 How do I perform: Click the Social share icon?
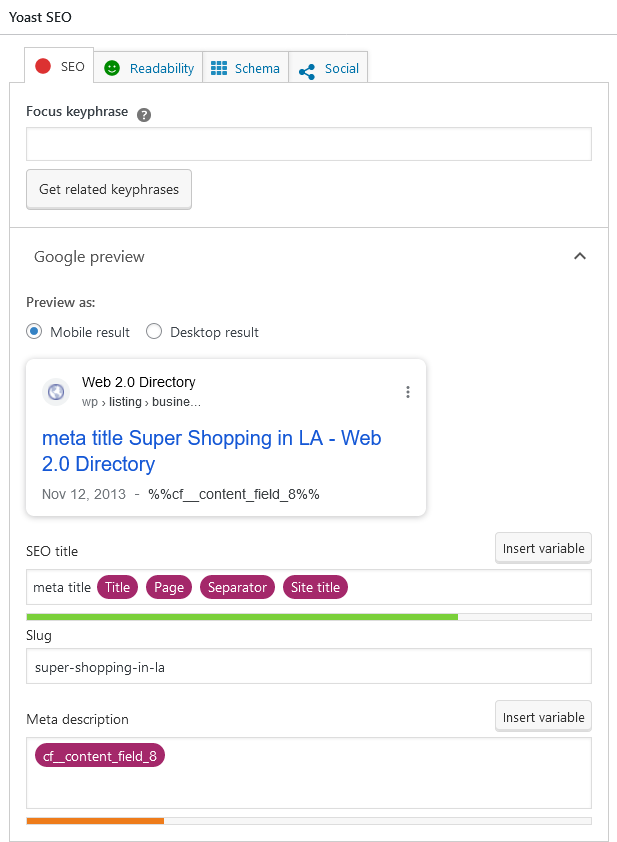tap(307, 72)
